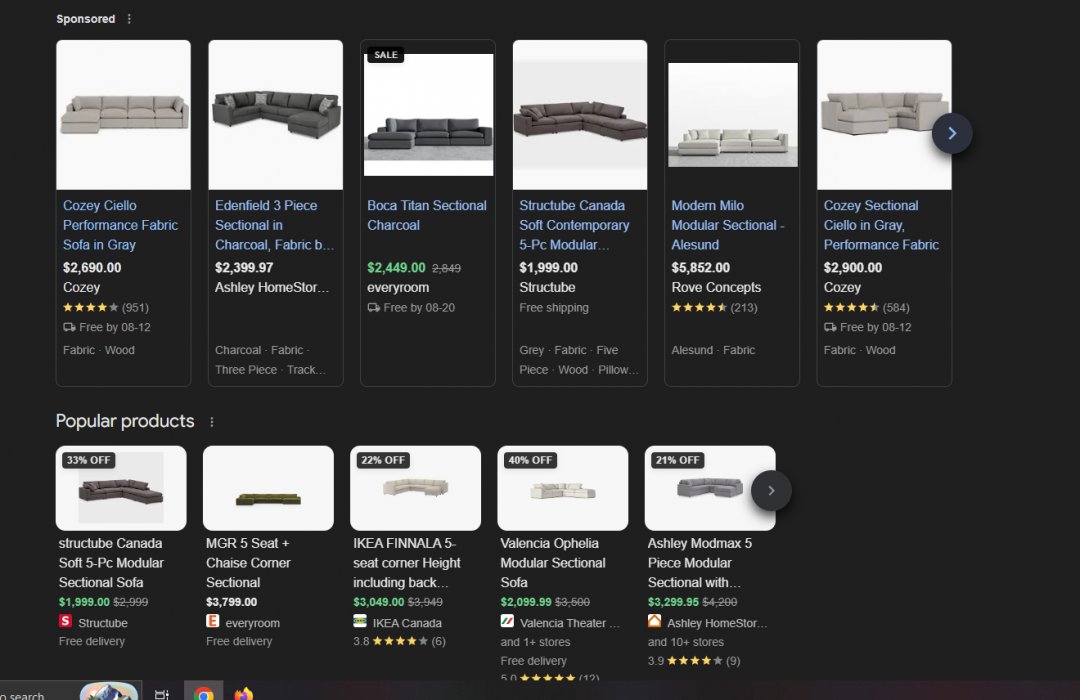Open Valencia Ophelia Modular Sectional Sofa

[x=553, y=563]
